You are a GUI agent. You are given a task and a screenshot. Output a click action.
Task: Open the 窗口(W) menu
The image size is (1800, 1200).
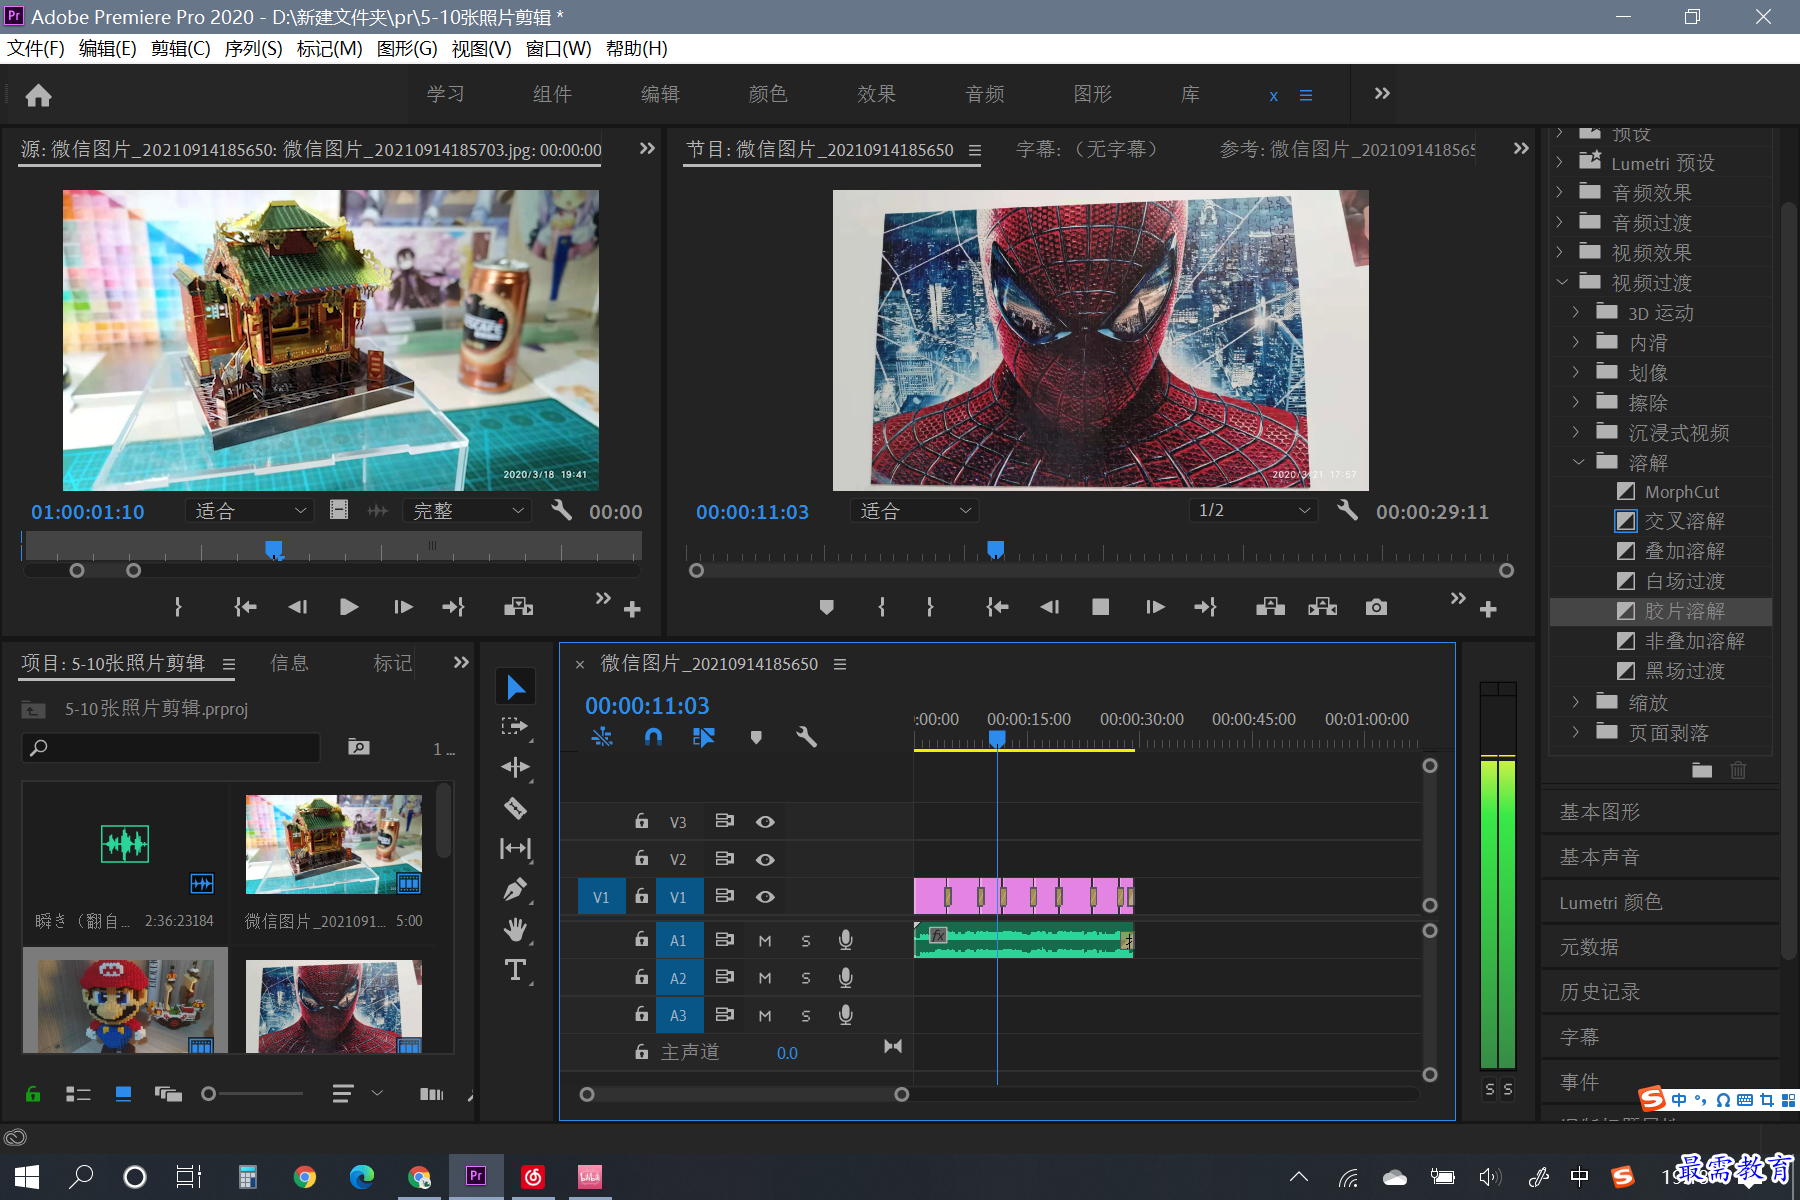click(x=558, y=49)
